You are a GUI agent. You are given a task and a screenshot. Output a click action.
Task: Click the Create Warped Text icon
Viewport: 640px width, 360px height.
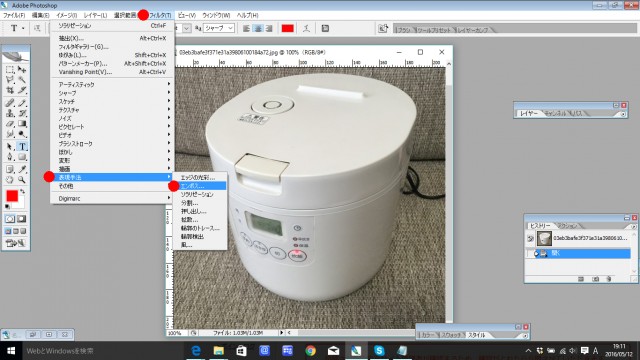(x=307, y=28)
